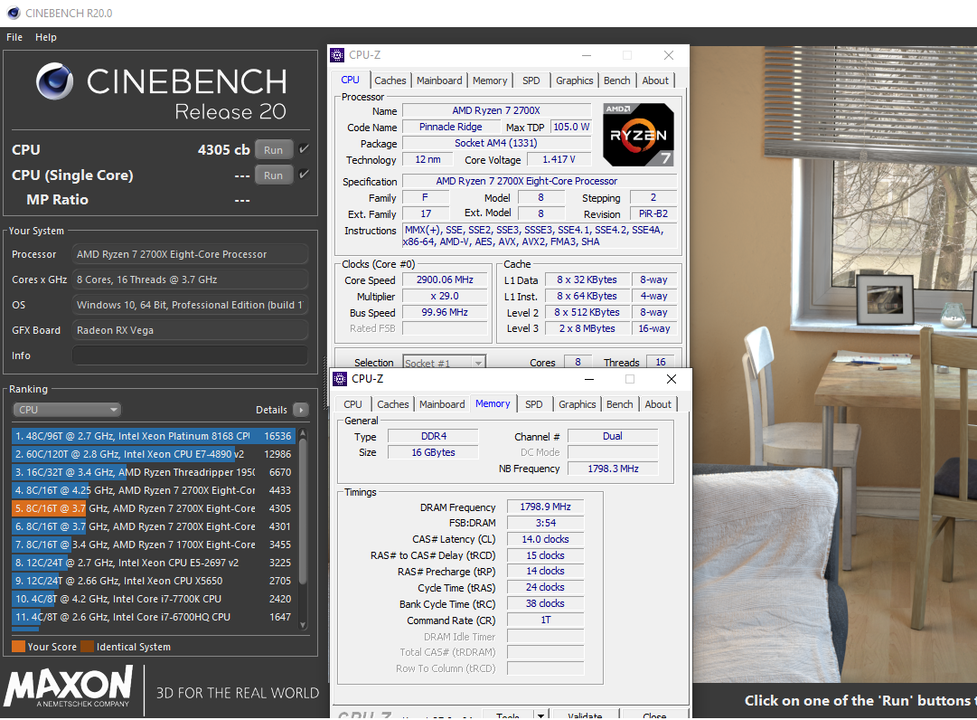This screenshot has width=977, height=720.
Task: Switch to Caches tab in upper CPU-Z window
Action: pos(390,80)
